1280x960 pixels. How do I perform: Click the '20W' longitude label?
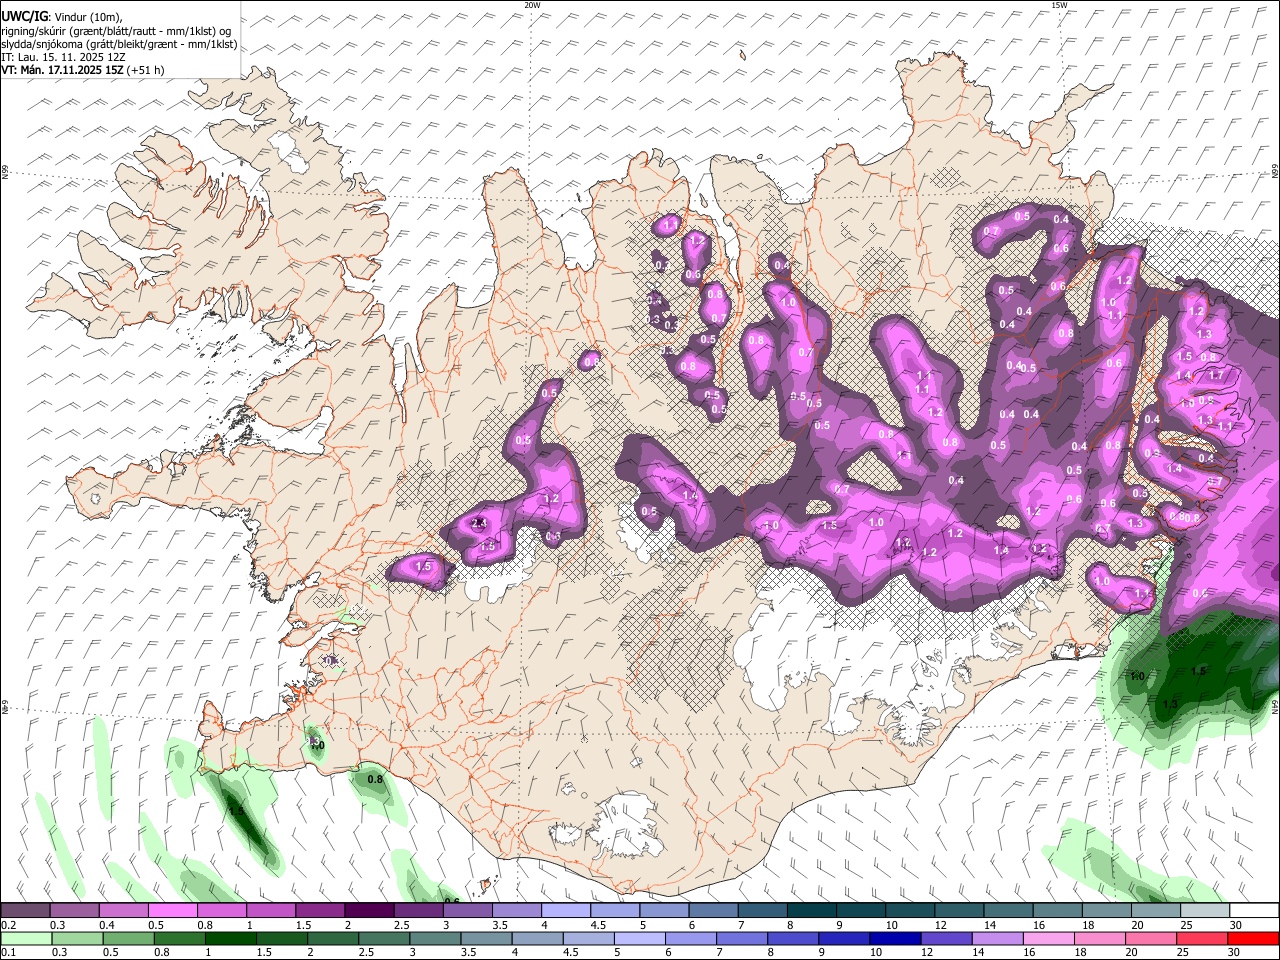click(532, 5)
